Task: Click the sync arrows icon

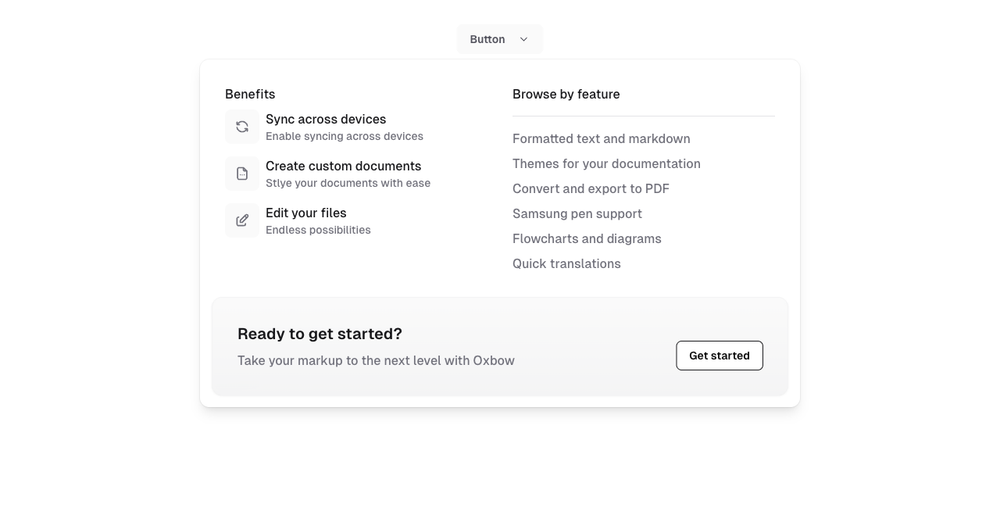Action: pos(242,127)
